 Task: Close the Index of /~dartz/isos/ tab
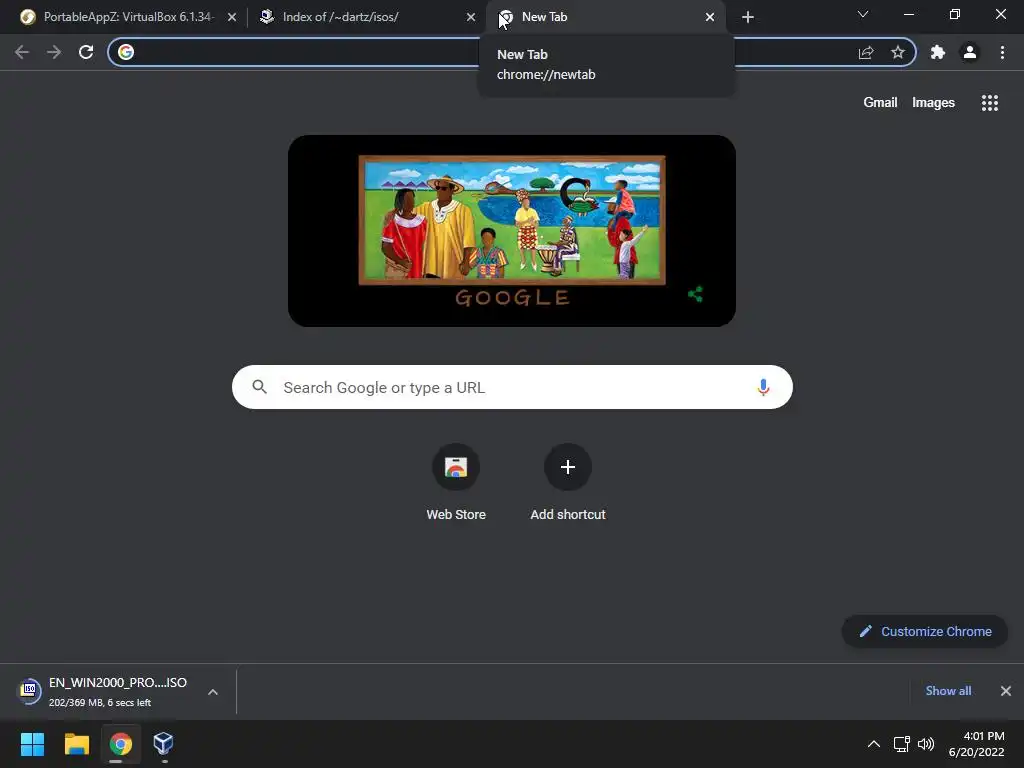coord(471,17)
